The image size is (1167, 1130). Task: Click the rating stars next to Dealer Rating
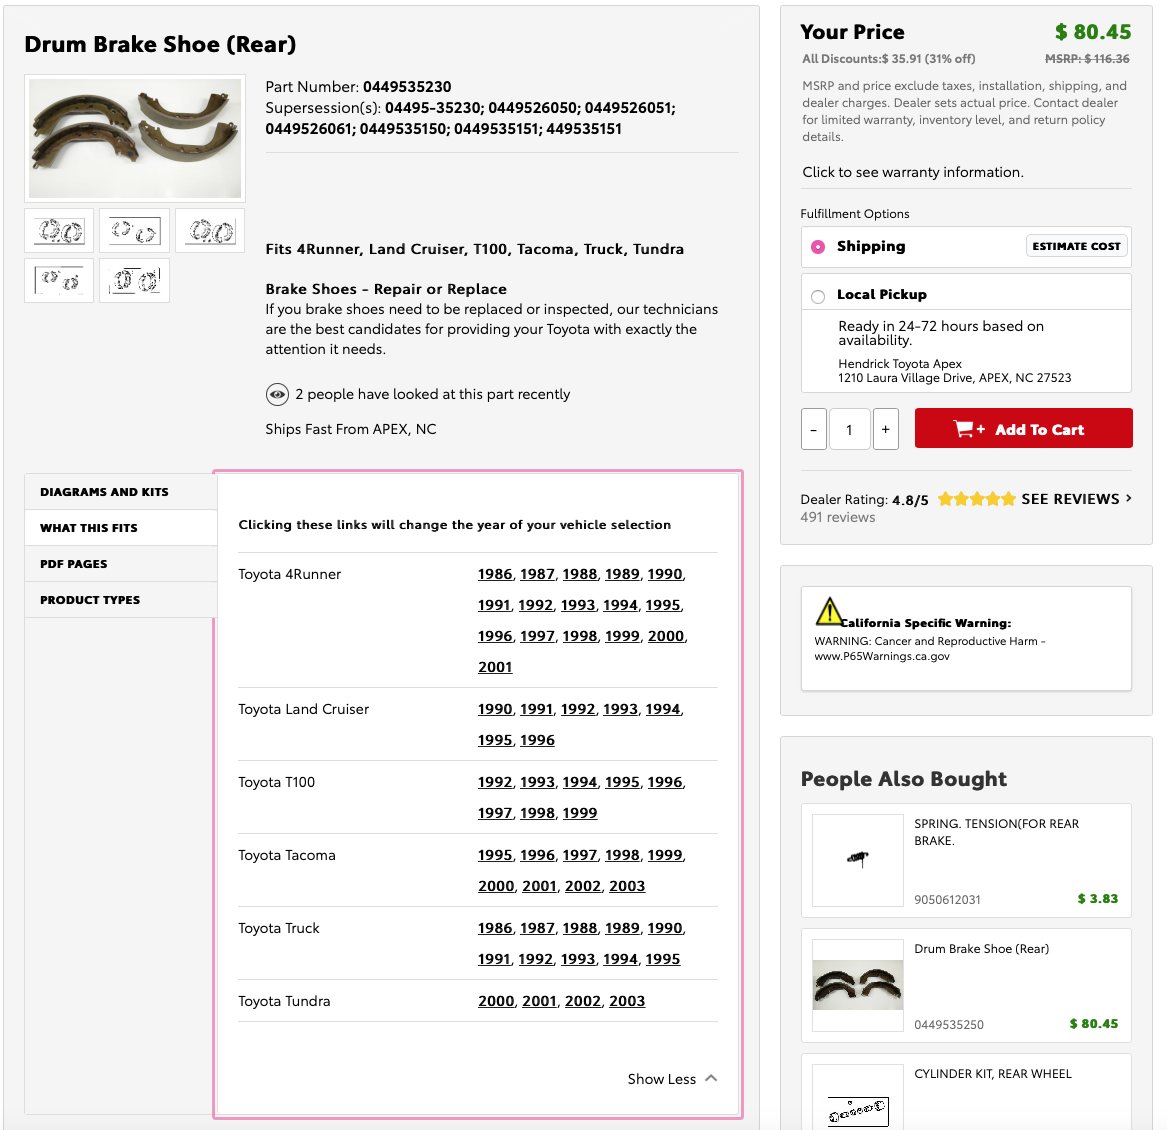pos(976,499)
